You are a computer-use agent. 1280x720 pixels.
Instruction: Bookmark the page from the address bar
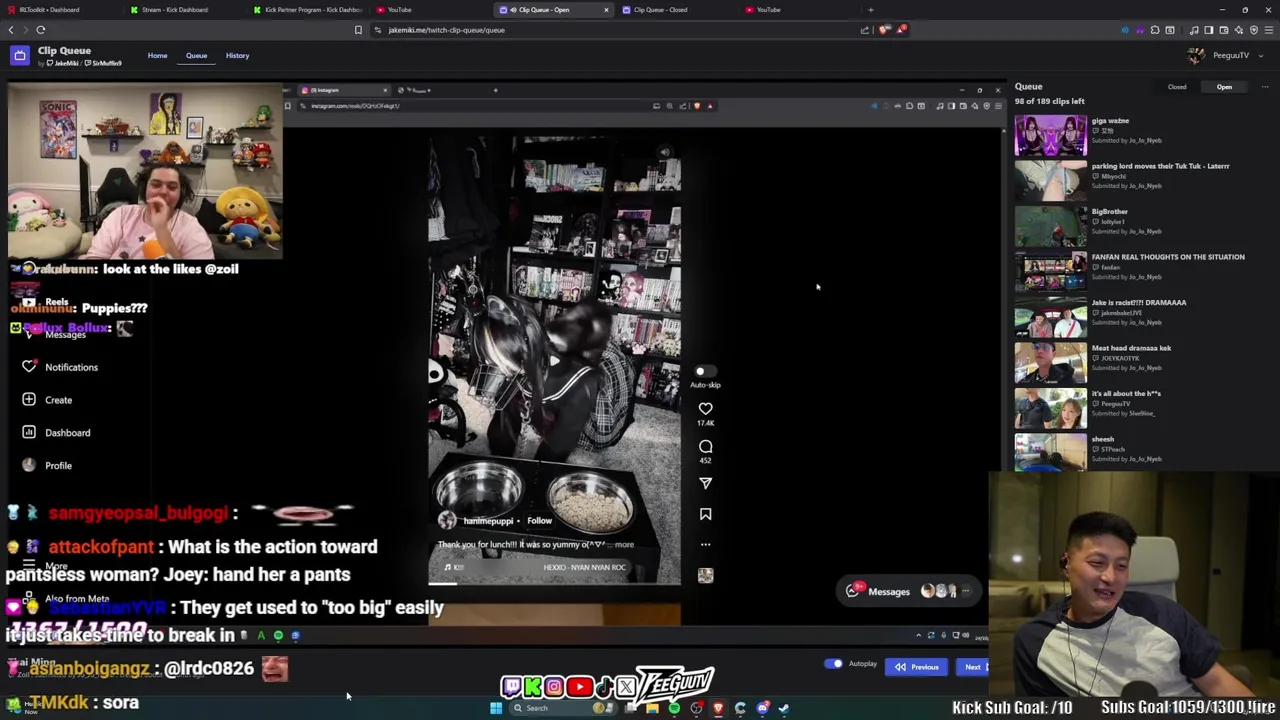[358, 30]
